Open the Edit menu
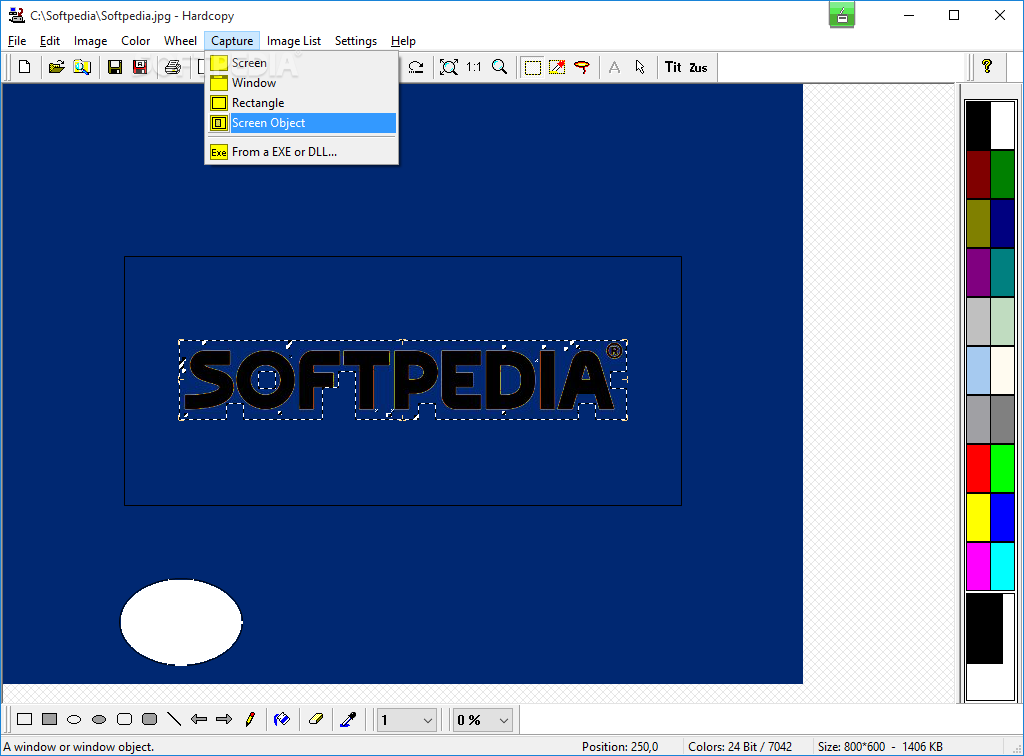Image resolution: width=1024 pixels, height=756 pixels. (x=50, y=41)
